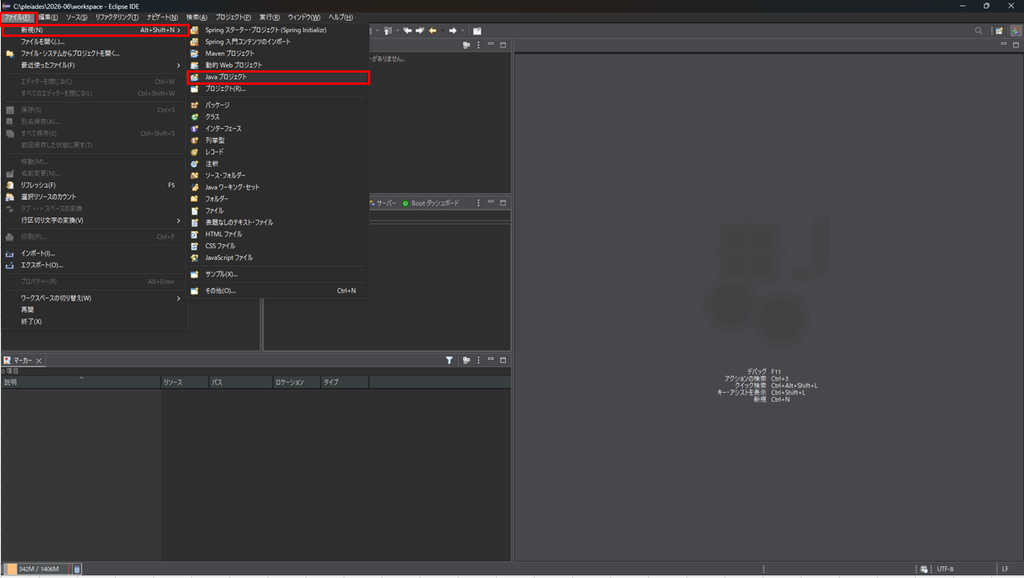Click the heap status 342M / 1406M bar
Viewport: 1024px width, 578px height.
tap(38, 569)
